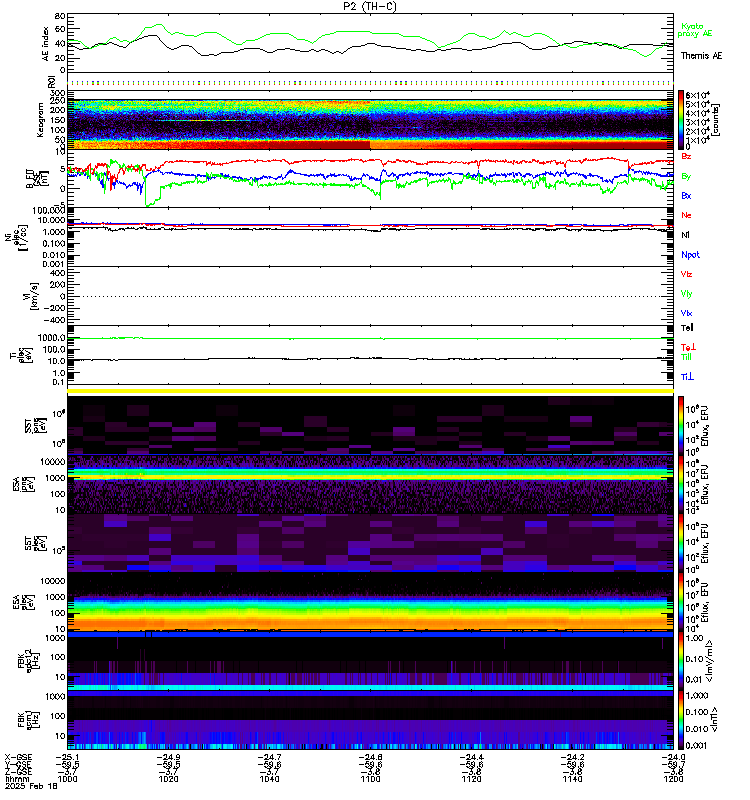This screenshot has height=800, width=750.
Task: Click the B_FIT [nT] y-axis title
Action: 38,179
